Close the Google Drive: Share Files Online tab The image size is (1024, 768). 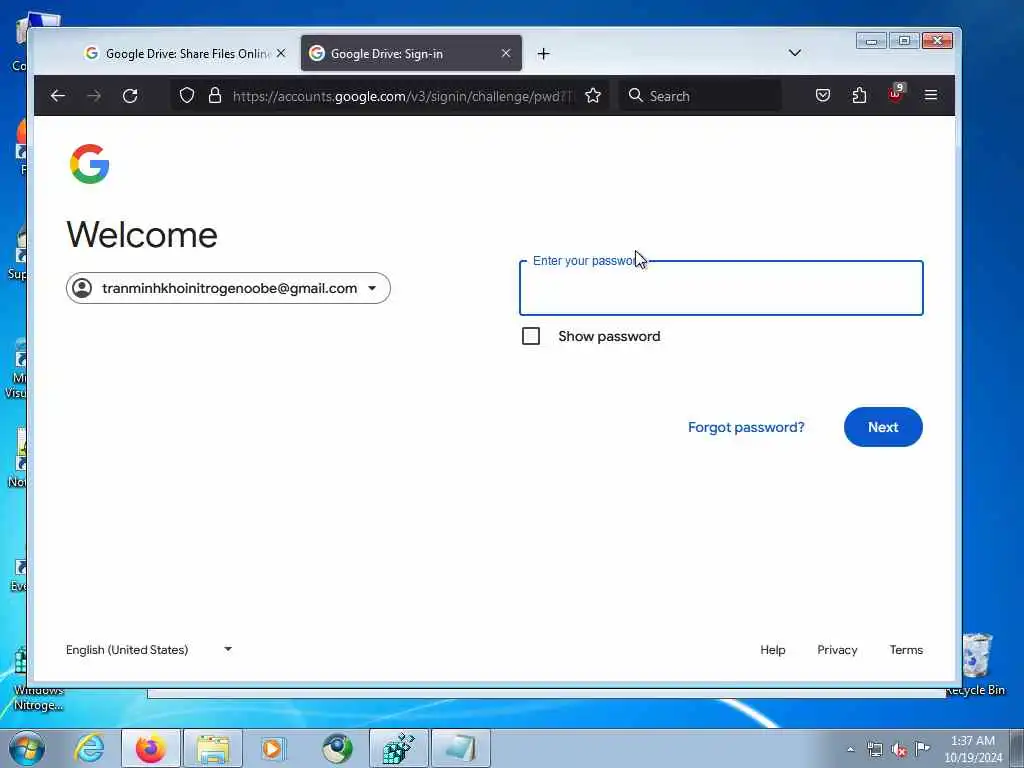[x=281, y=53]
